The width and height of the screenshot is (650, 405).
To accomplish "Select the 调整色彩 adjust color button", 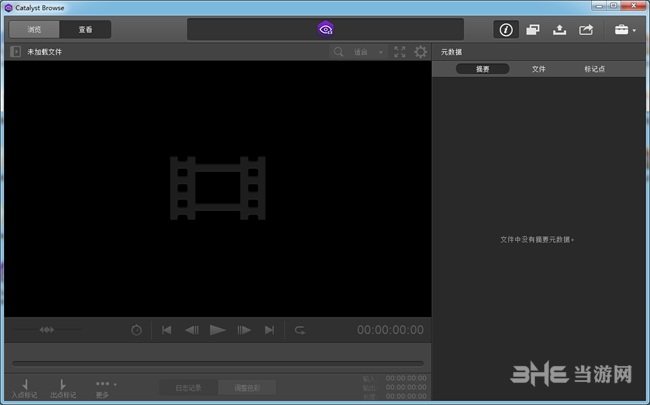I will 247,388.
